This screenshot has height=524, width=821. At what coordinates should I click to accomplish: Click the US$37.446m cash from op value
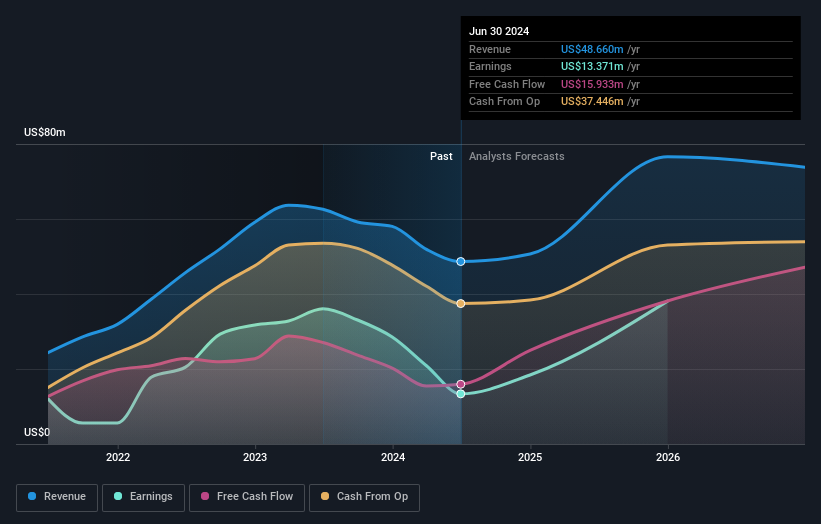pos(592,102)
